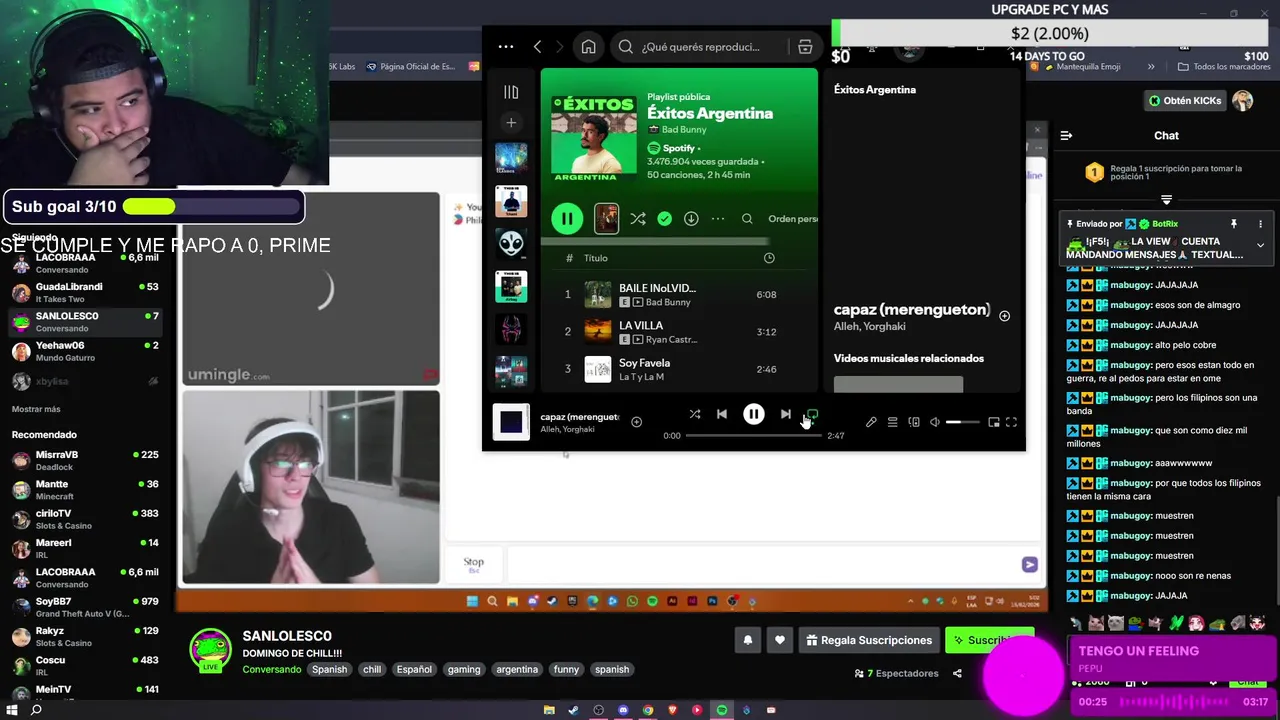Open Spotify from Windows taskbar

[x=722, y=710]
